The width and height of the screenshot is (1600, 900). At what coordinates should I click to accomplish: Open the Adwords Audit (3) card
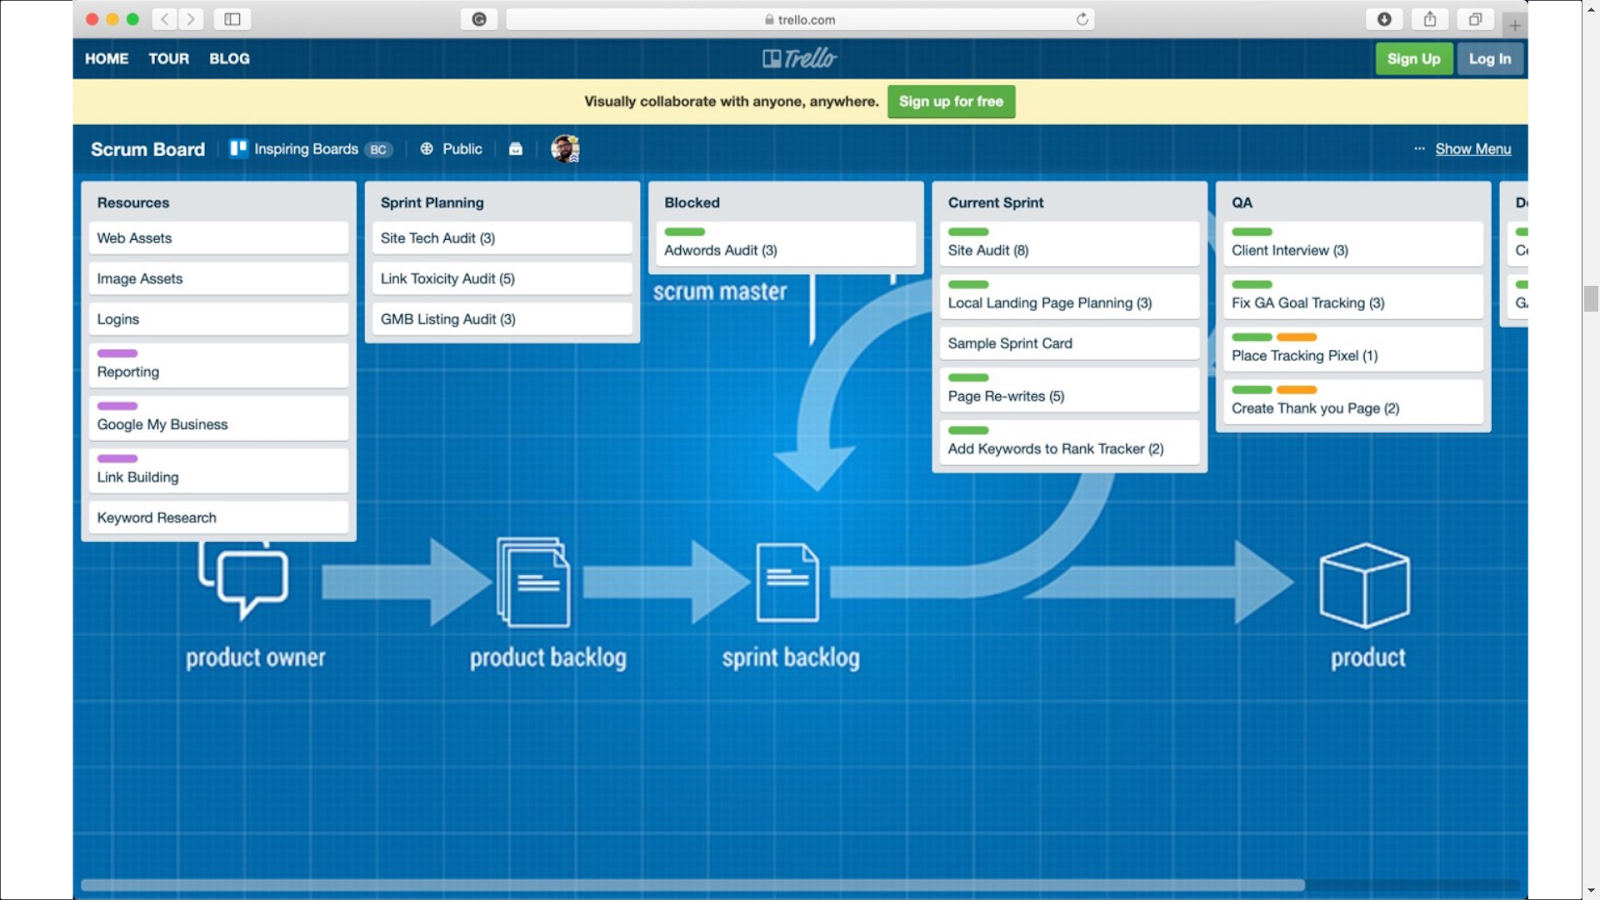786,244
